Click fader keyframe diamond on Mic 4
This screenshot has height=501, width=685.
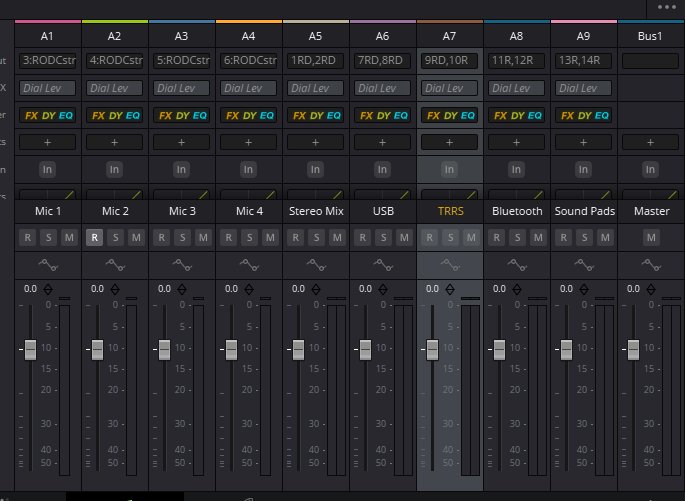click(249, 289)
